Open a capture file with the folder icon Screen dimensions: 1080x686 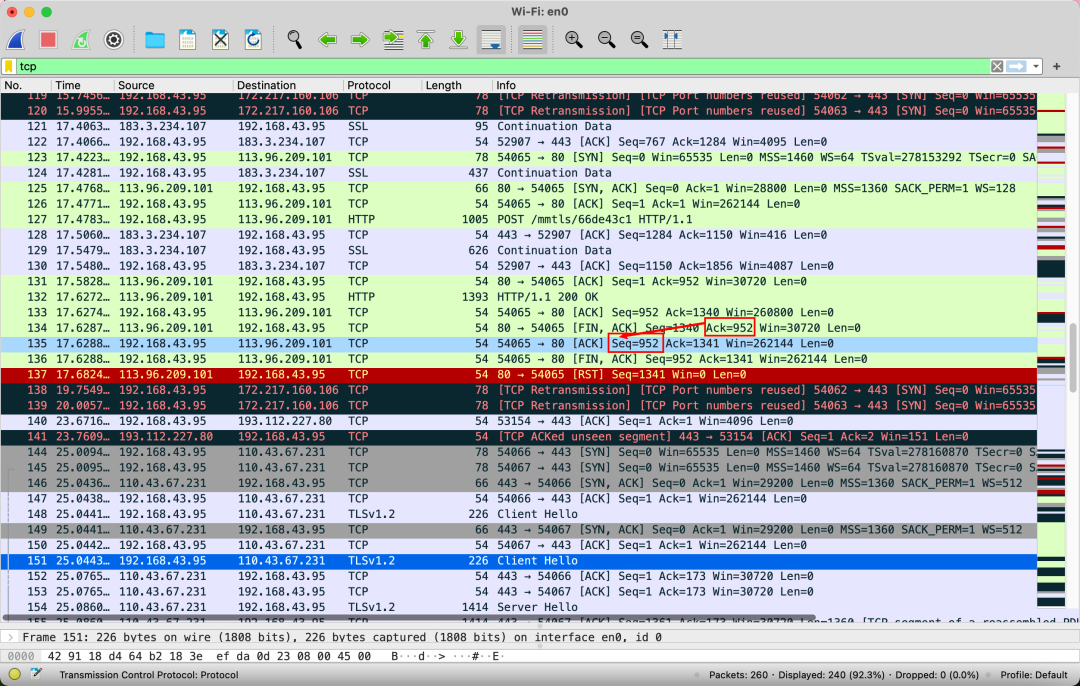[155, 40]
